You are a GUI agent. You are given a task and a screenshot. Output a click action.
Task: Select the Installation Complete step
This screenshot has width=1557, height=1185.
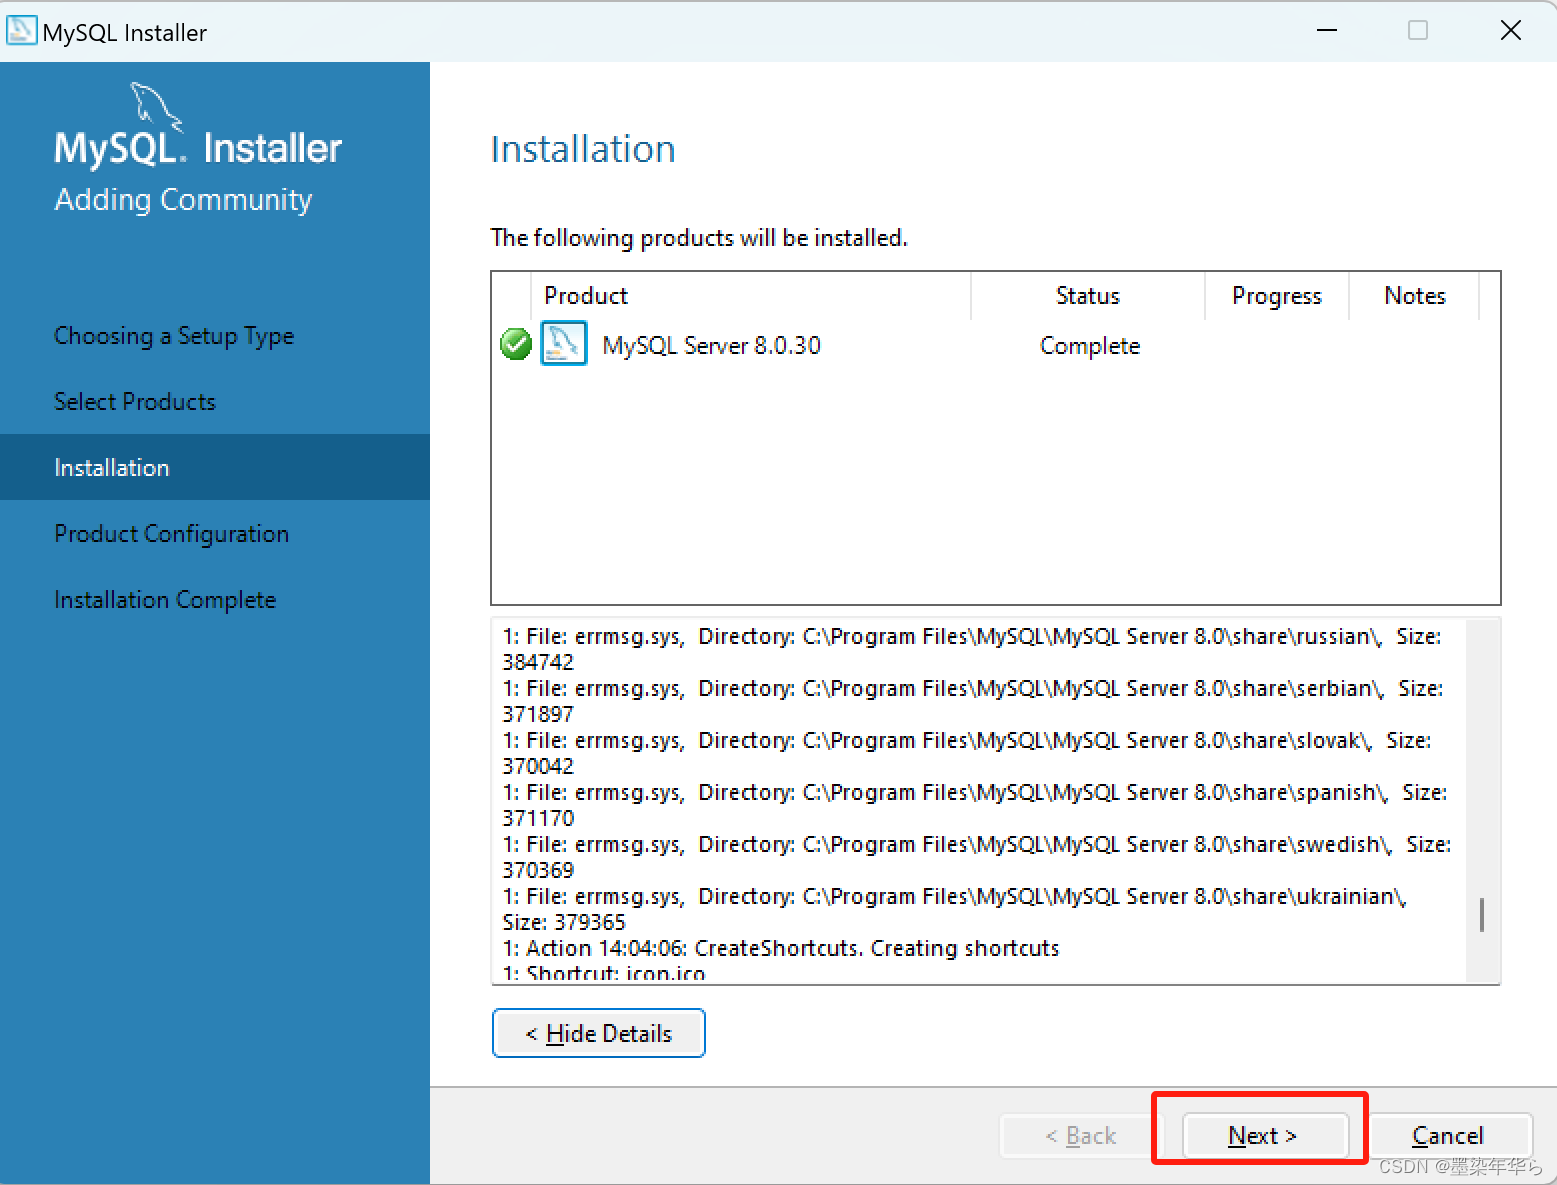click(165, 600)
